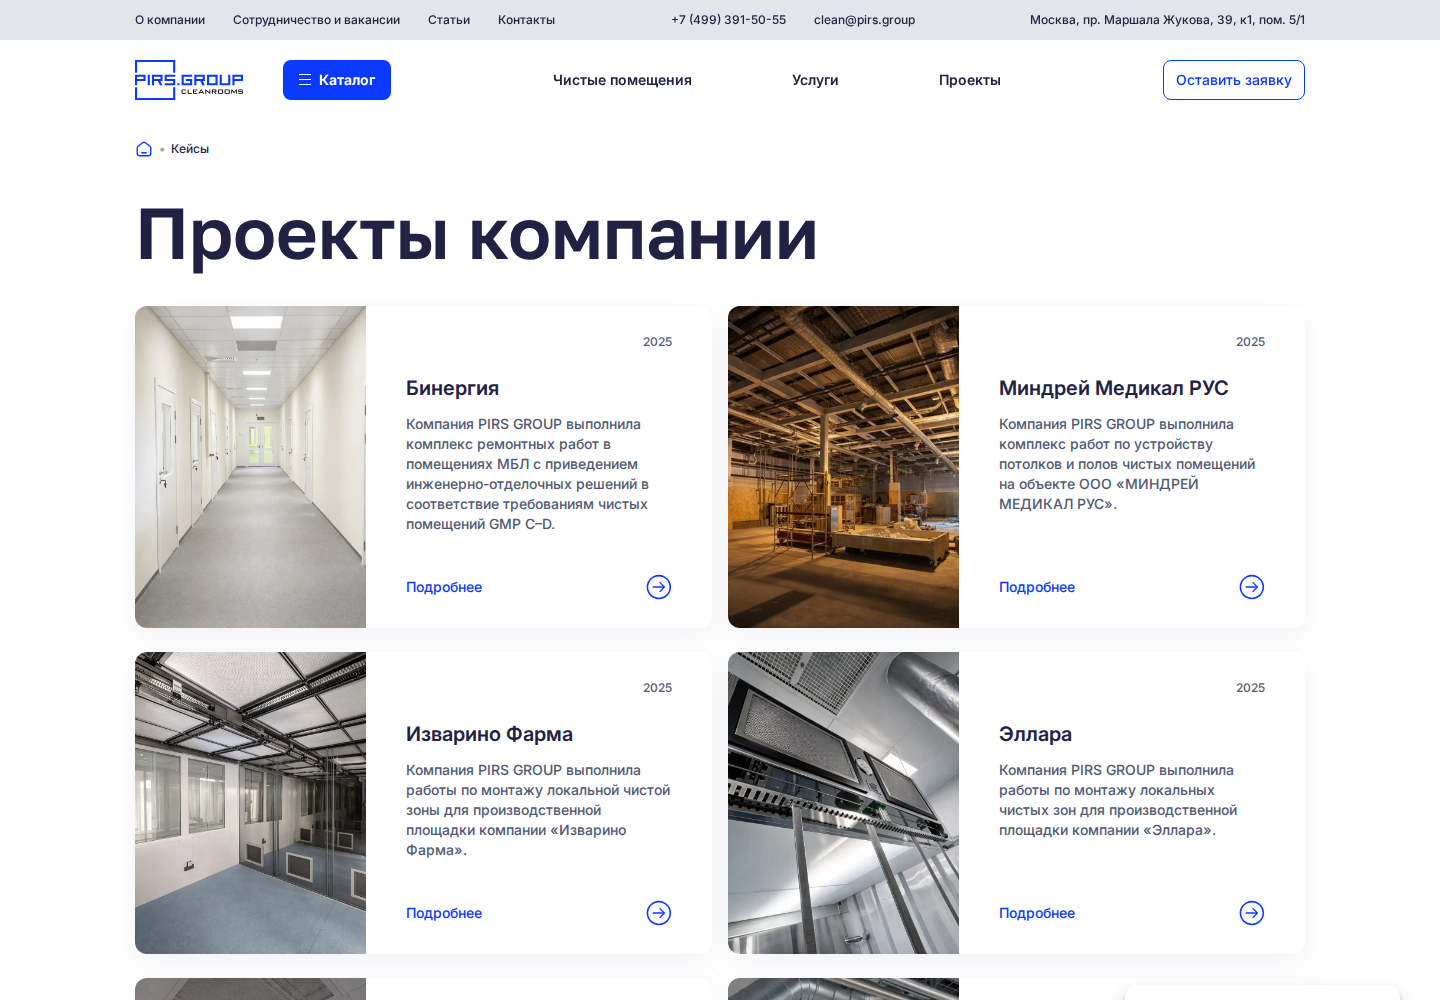Viewport: 1440px width, 1000px height.
Task: Open the О компании link
Action: [x=170, y=20]
